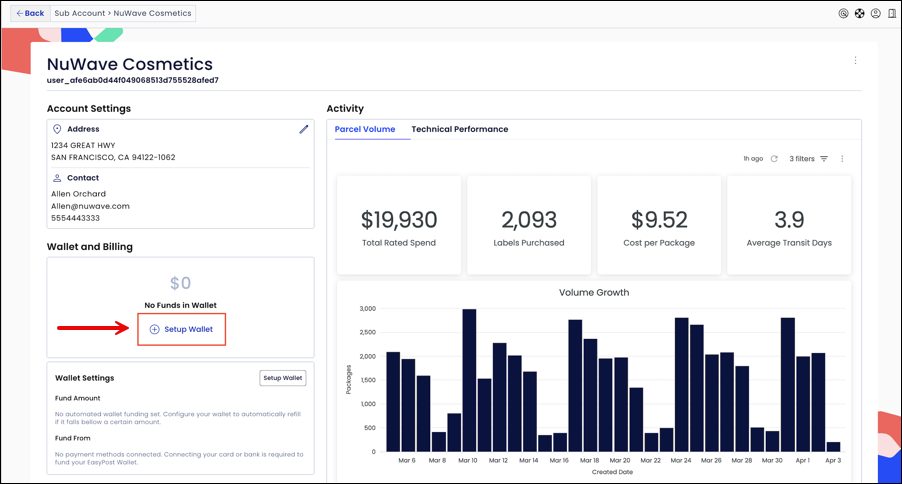Viewport: 902px width, 484px height.
Task: Open the NuWave Cosmetics page options menu
Action: pyautogui.click(x=855, y=60)
